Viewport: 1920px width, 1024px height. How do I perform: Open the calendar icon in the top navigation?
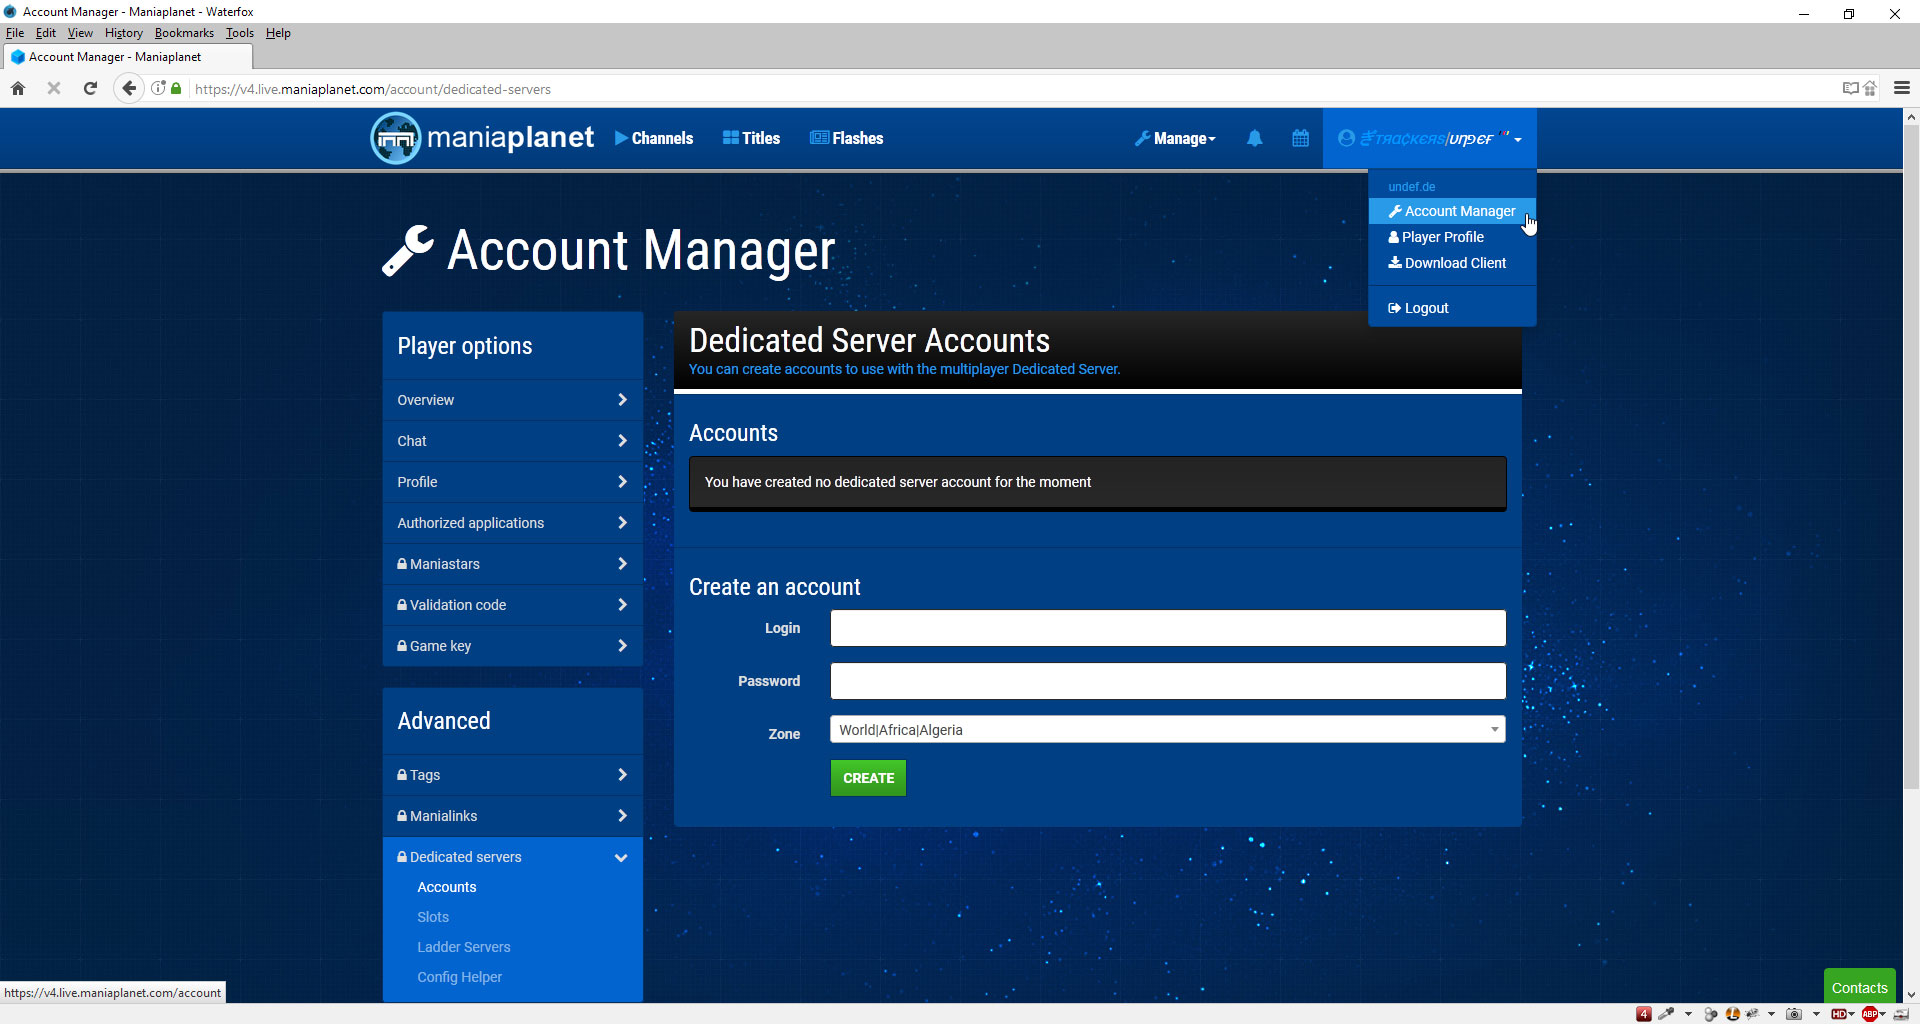coord(1300,138)
